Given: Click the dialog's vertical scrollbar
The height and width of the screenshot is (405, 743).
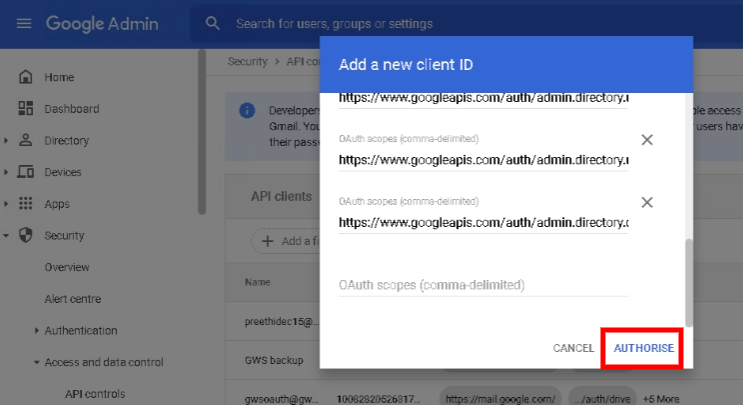Looking at the screenshot, I should click(x=689, y=283).
